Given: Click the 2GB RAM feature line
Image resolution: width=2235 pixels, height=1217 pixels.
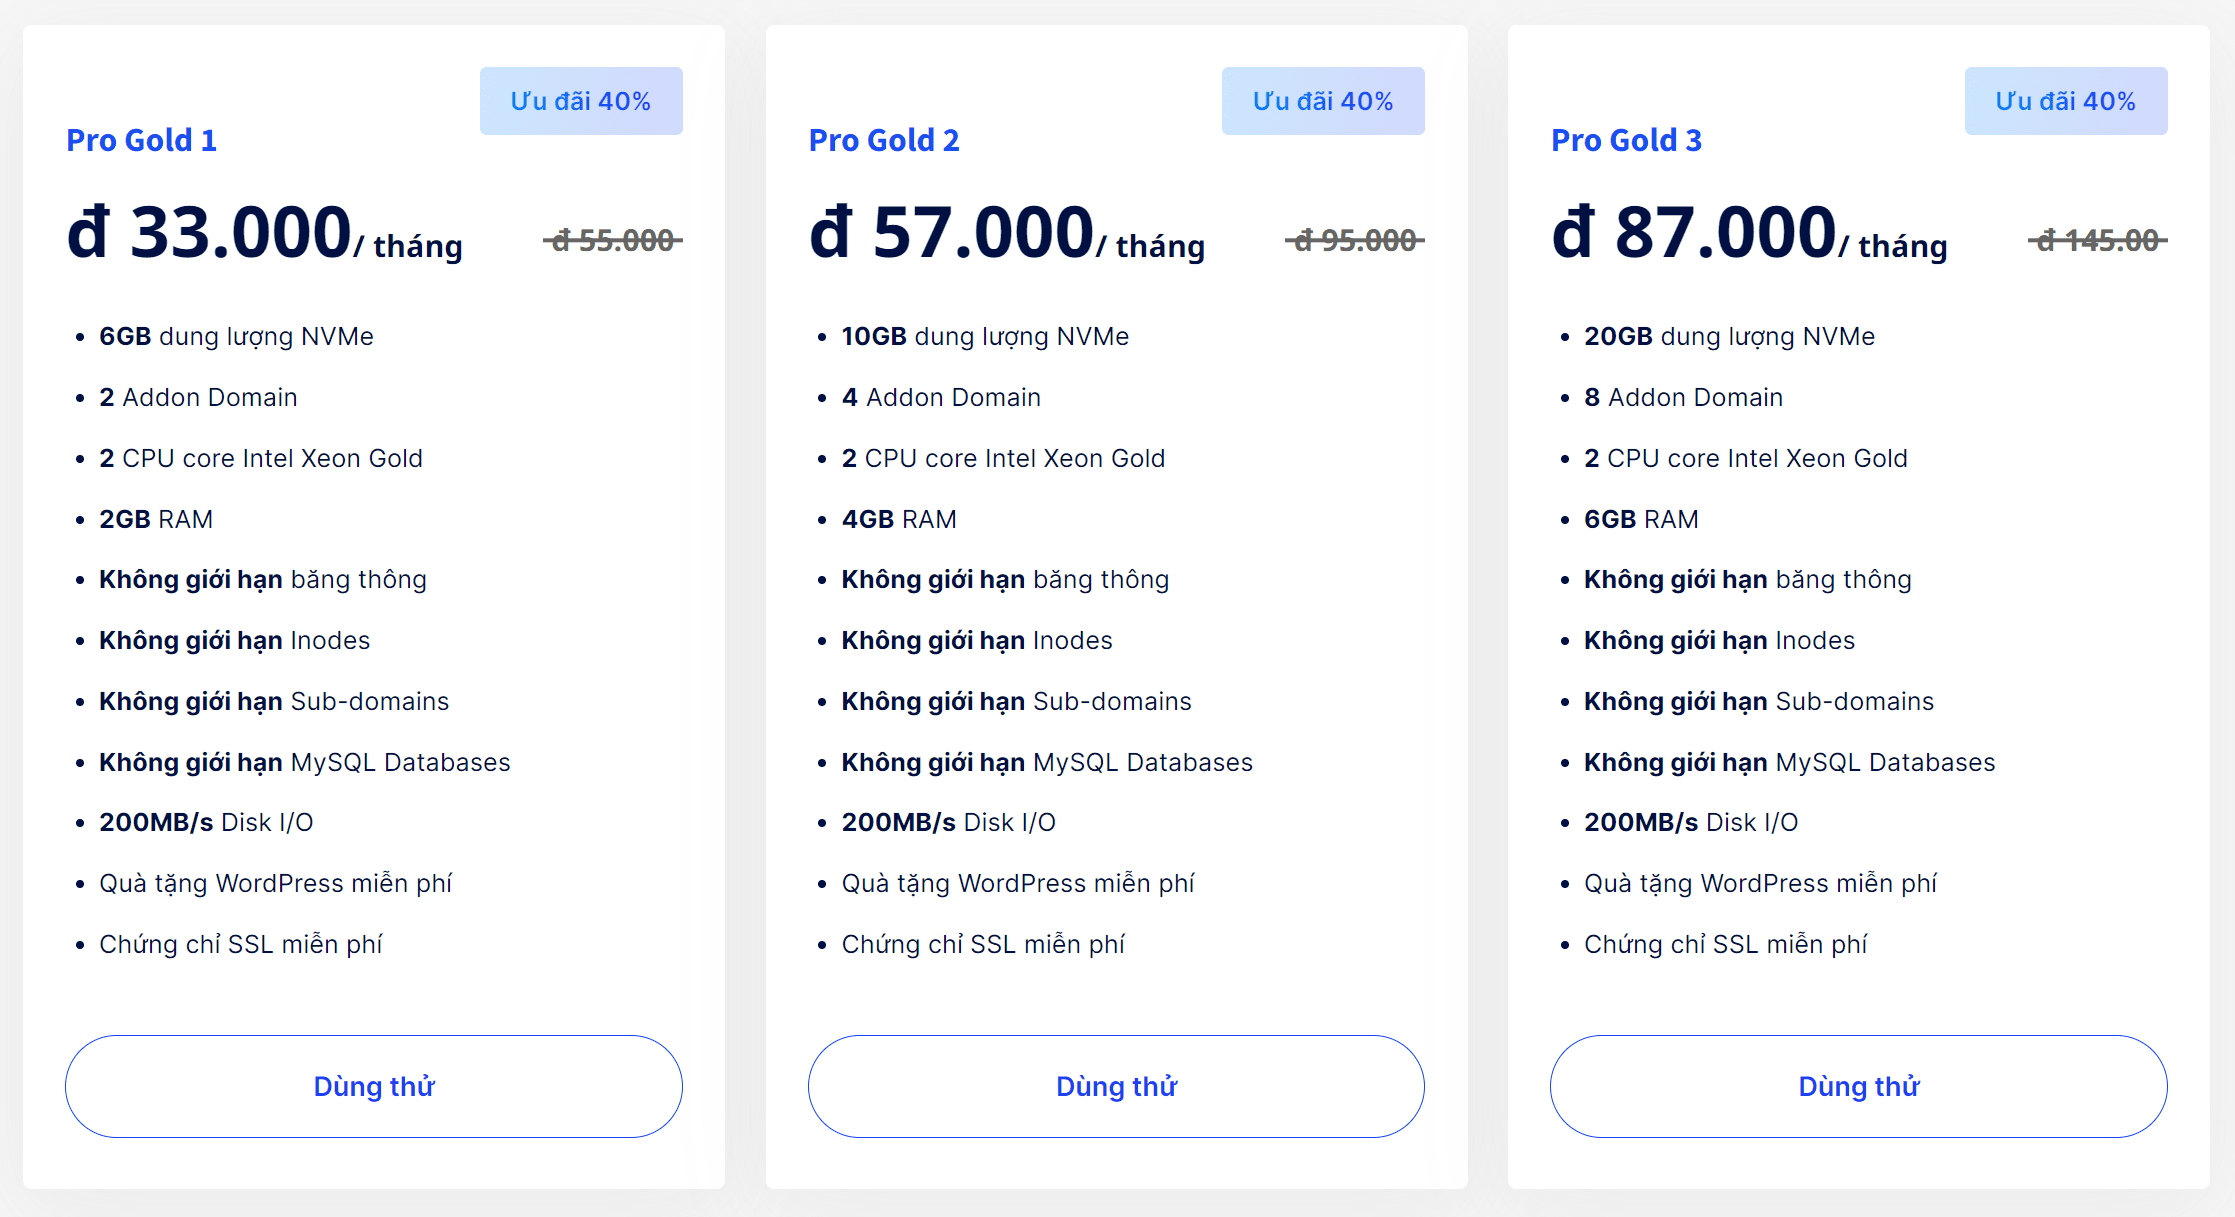Looking at the screenshot, I should [x=156, y=519].
